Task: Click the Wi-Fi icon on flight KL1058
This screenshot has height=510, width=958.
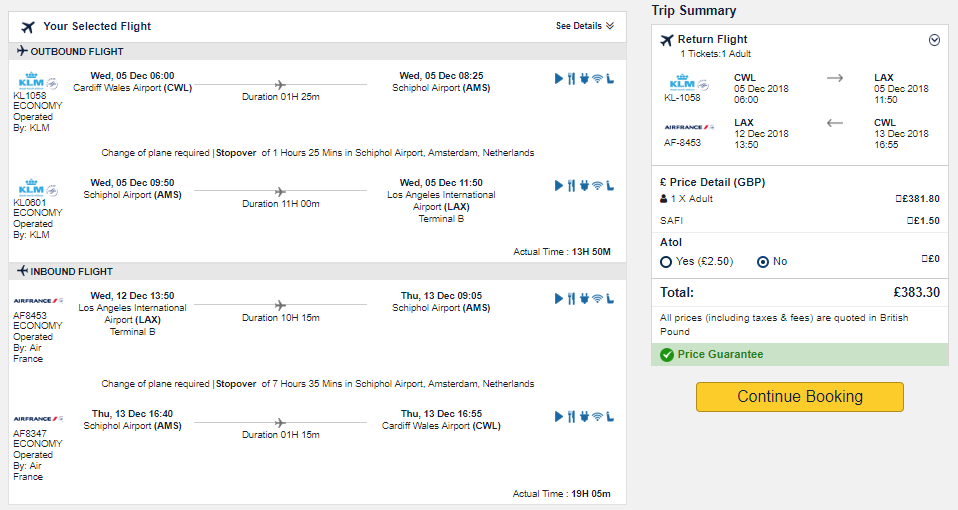Action: point(598,79)
